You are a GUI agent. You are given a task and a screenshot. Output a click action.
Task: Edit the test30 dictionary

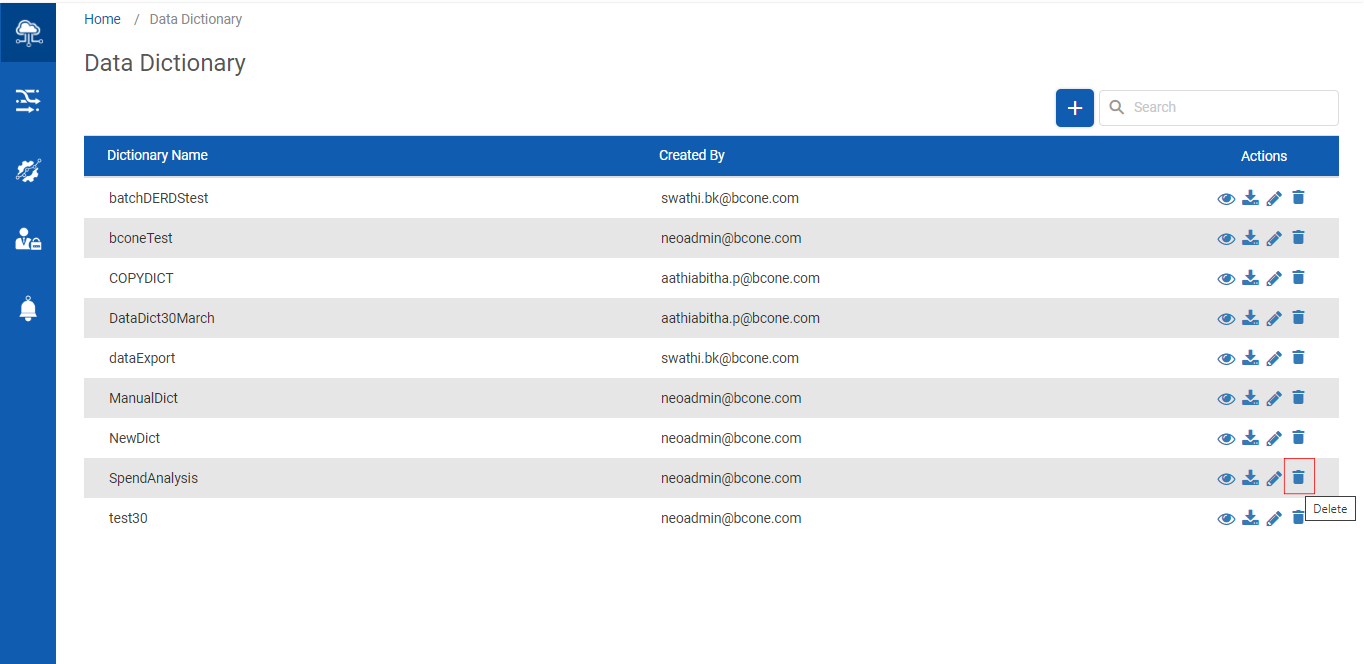click(x=1274, y=518)
